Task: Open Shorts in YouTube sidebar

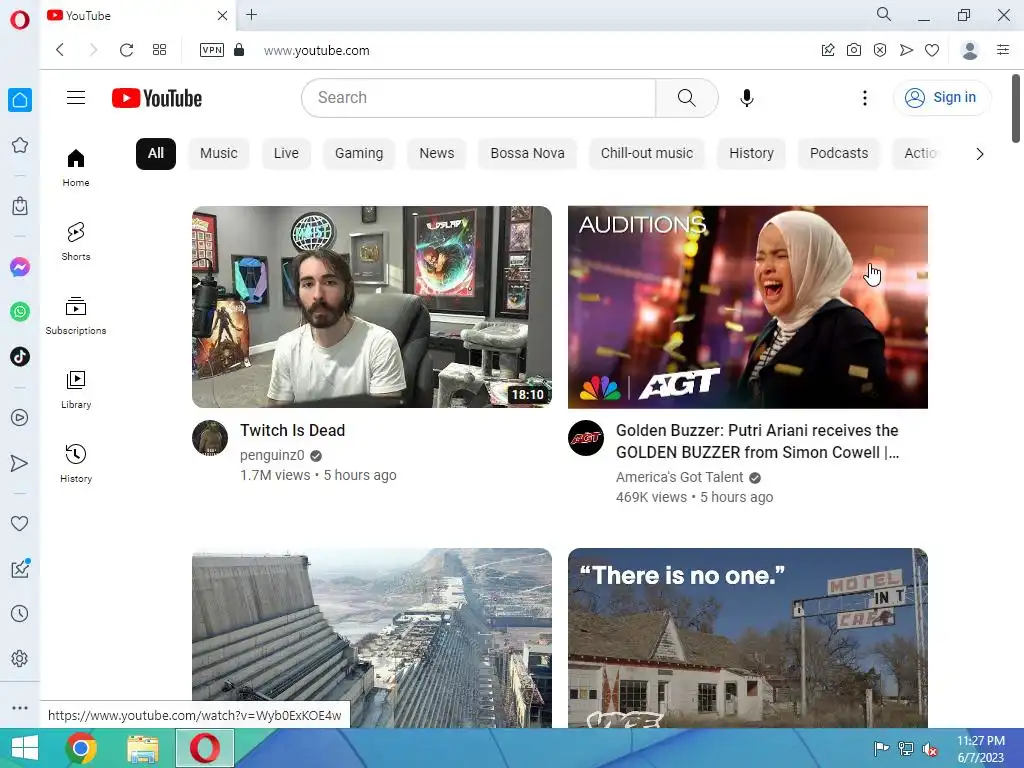Action: (x=76, y=242)
